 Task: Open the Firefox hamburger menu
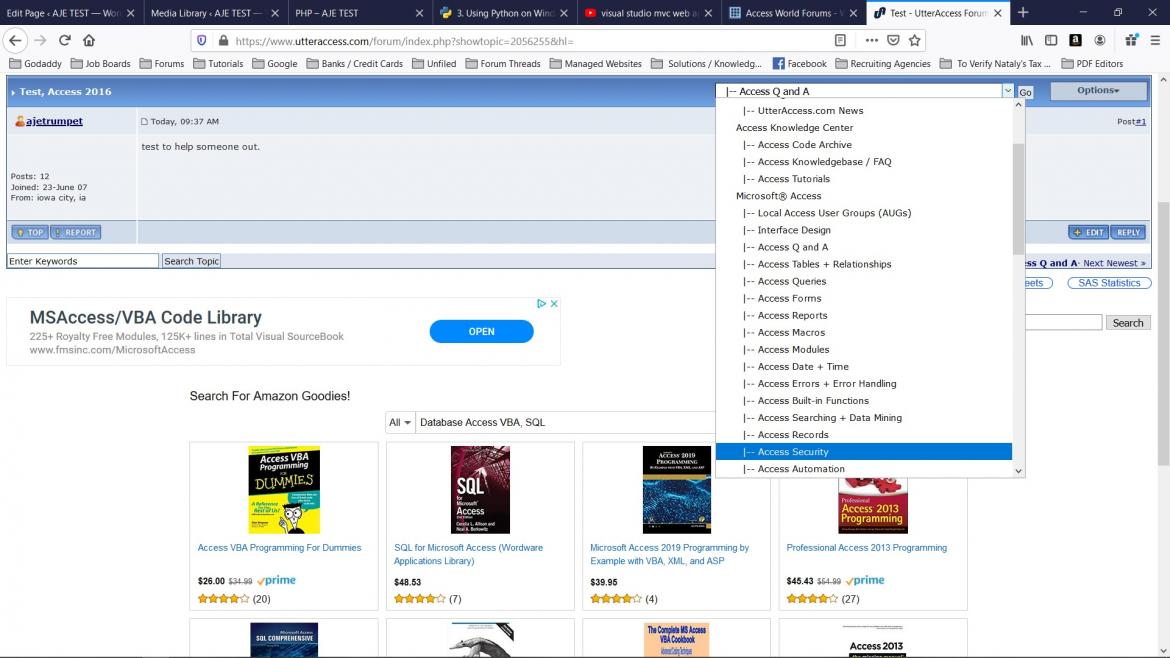pyautogui.click(x=1155, y=40)
